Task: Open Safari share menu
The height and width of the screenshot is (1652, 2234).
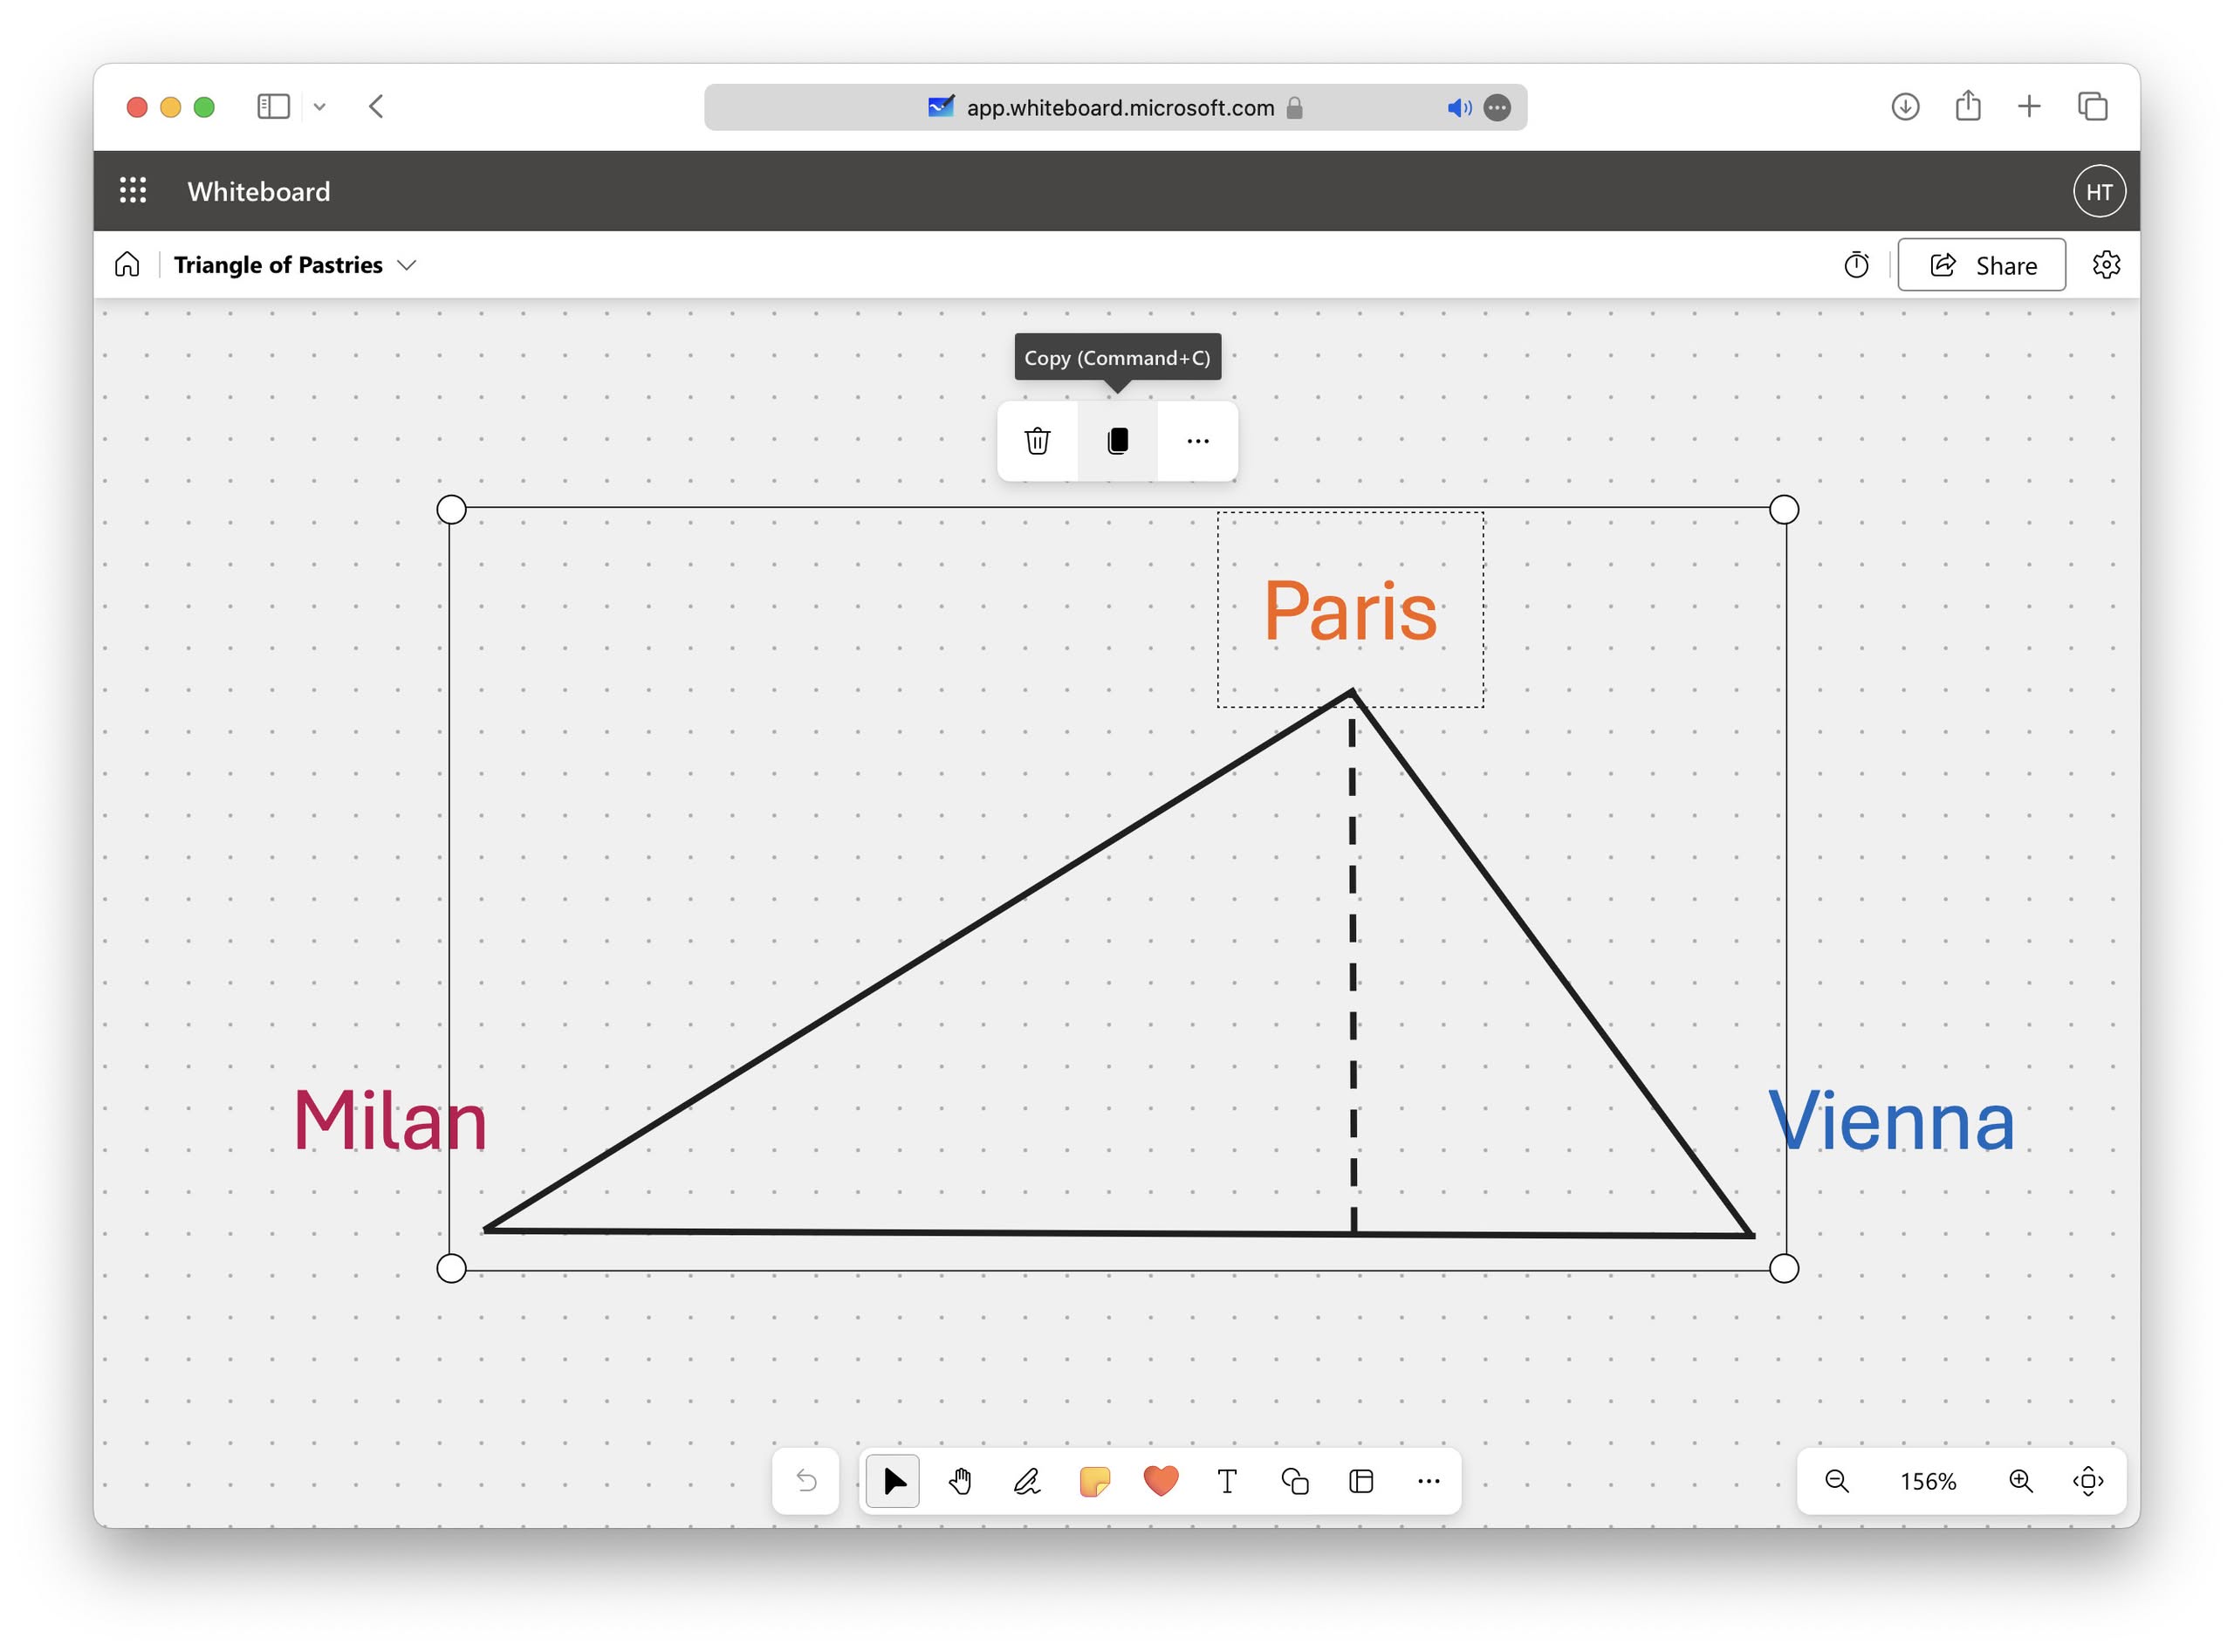Action: coord(1967,105)
